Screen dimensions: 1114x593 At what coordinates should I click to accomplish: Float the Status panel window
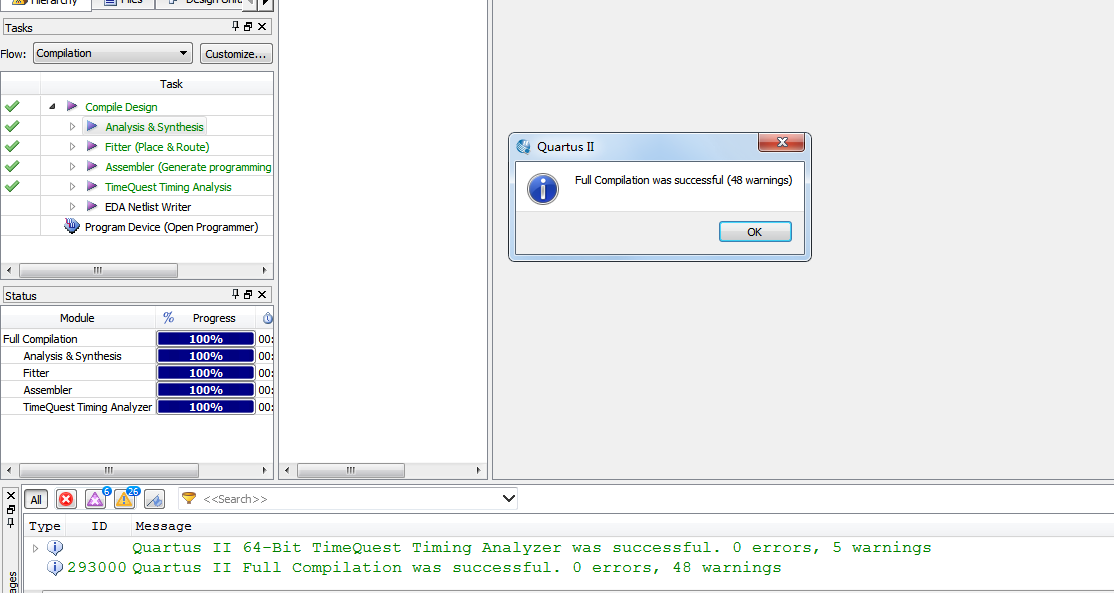(248, 295)
